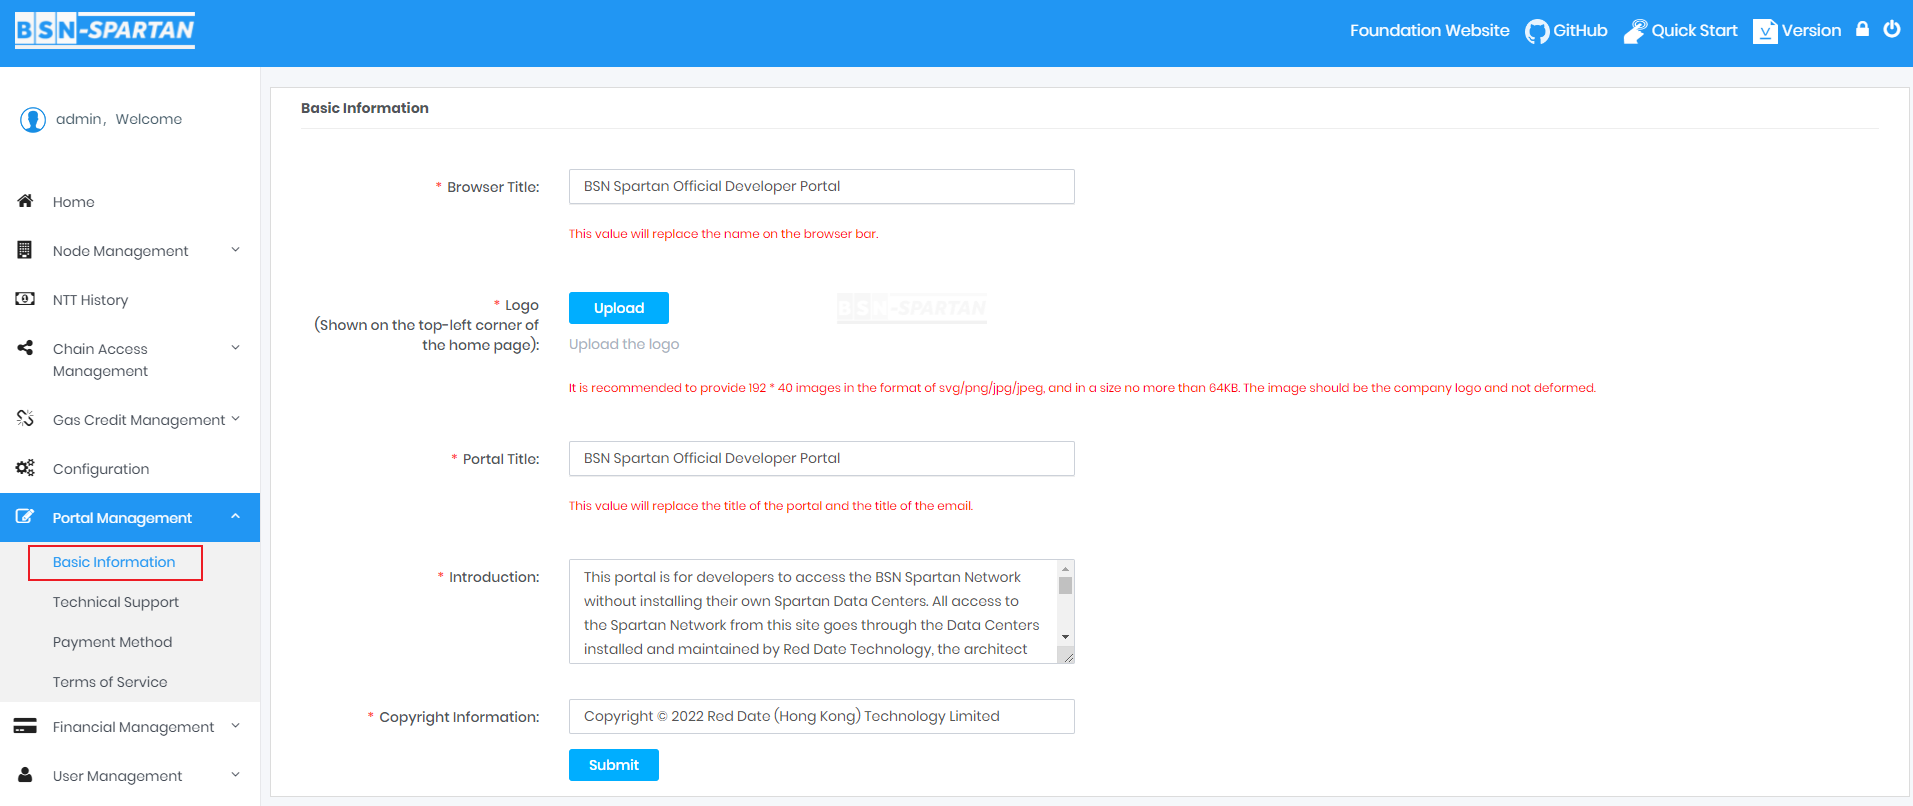The height and width of the screenshot is (806, 1913).
Task: Click the Home house icon
Action: click(x=26, y=201)
